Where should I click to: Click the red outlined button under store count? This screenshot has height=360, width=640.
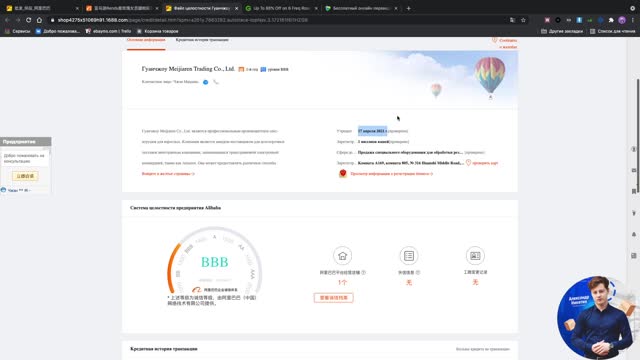coord(333,298)
